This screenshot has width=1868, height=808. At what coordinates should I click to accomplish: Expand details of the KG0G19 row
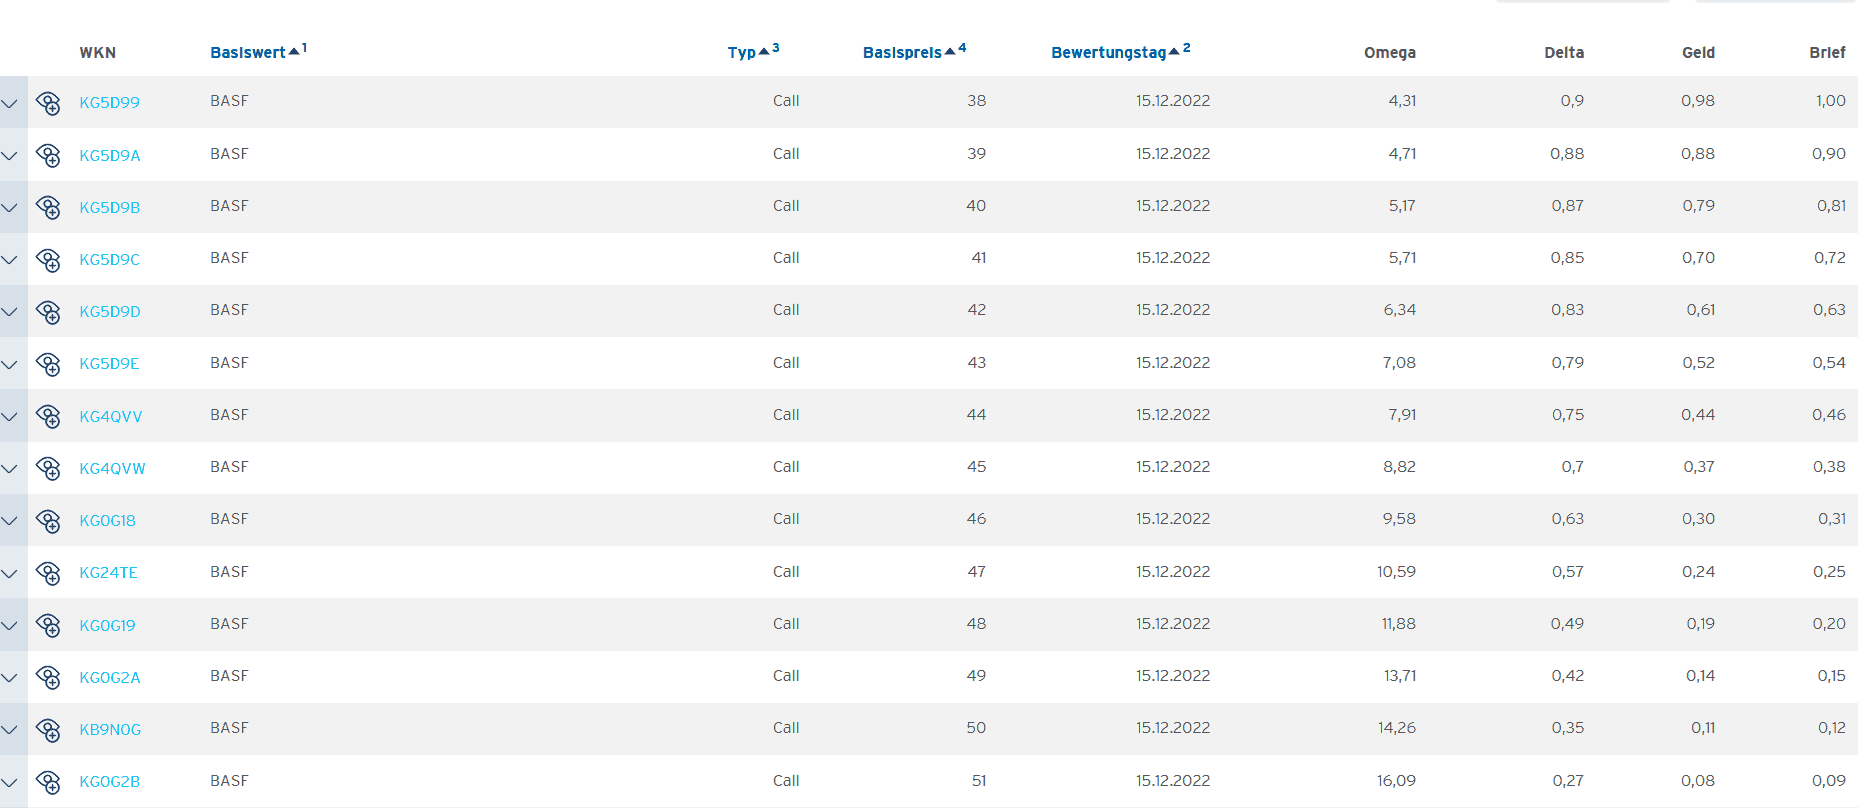coord(10,625)
